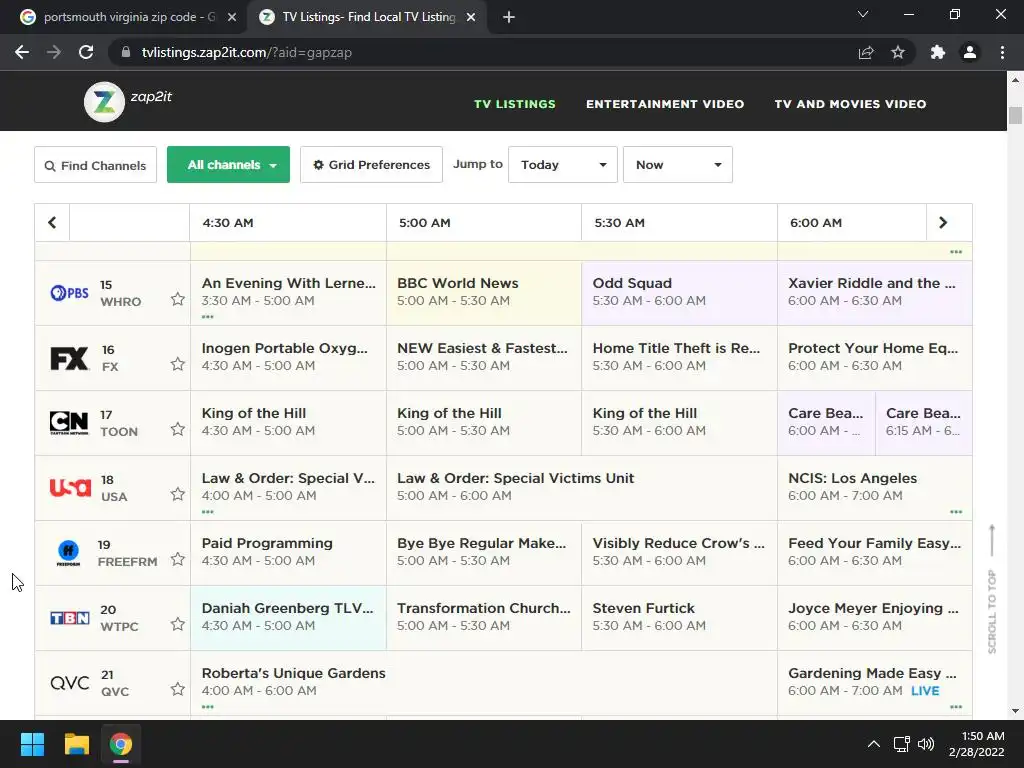Expand dots under Gardening Made Easy
Viewport: 1024px width, 768px height.
pos(956,707)
